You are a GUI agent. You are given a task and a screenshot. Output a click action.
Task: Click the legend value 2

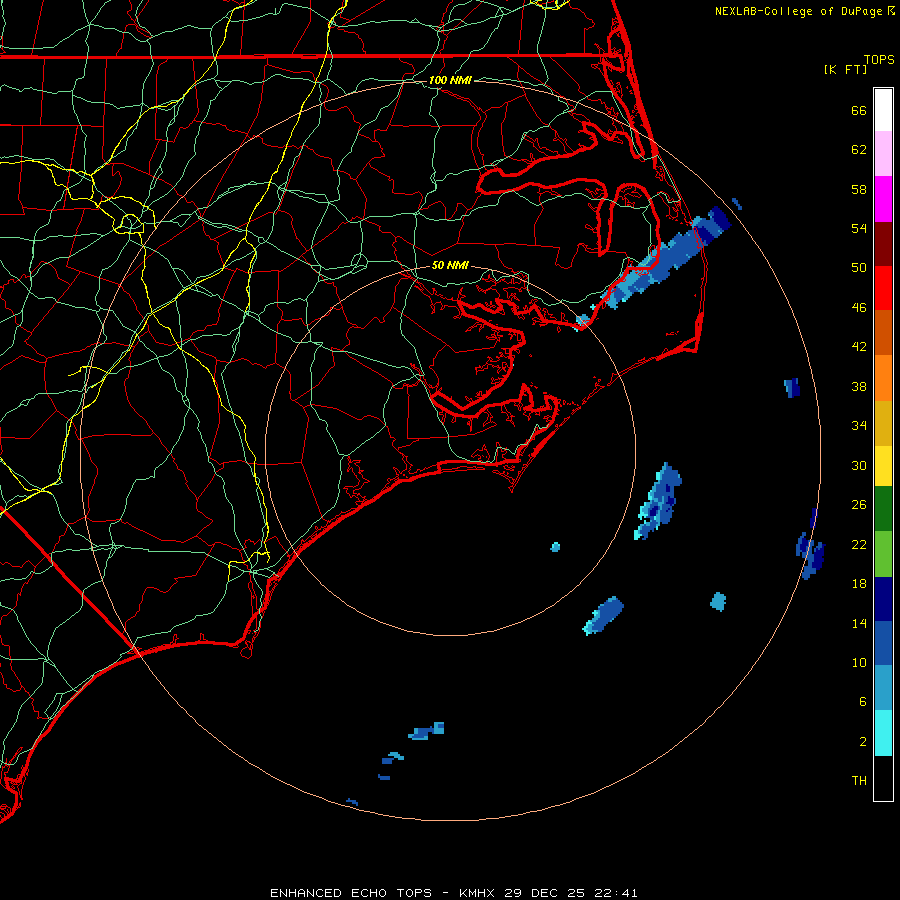click(863, 742)
